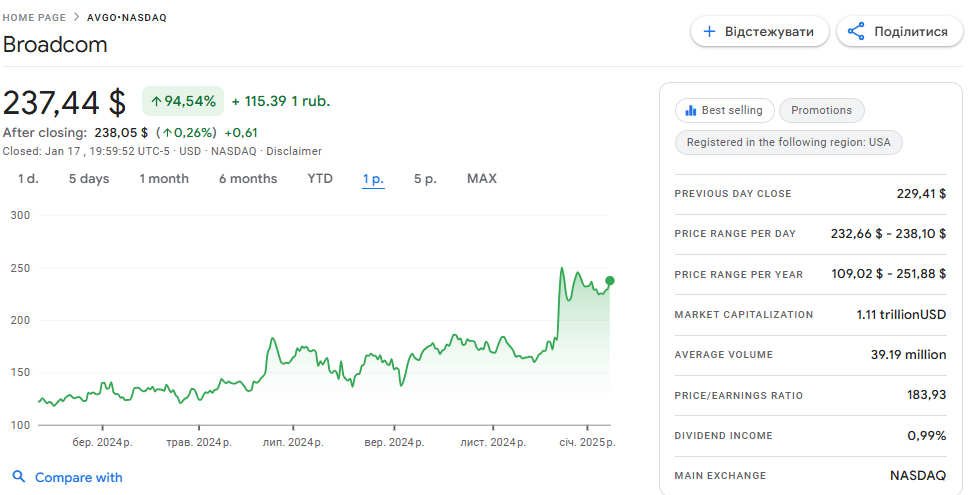Click the plus icon in the Відстежувати button

[x=710, y=32]
